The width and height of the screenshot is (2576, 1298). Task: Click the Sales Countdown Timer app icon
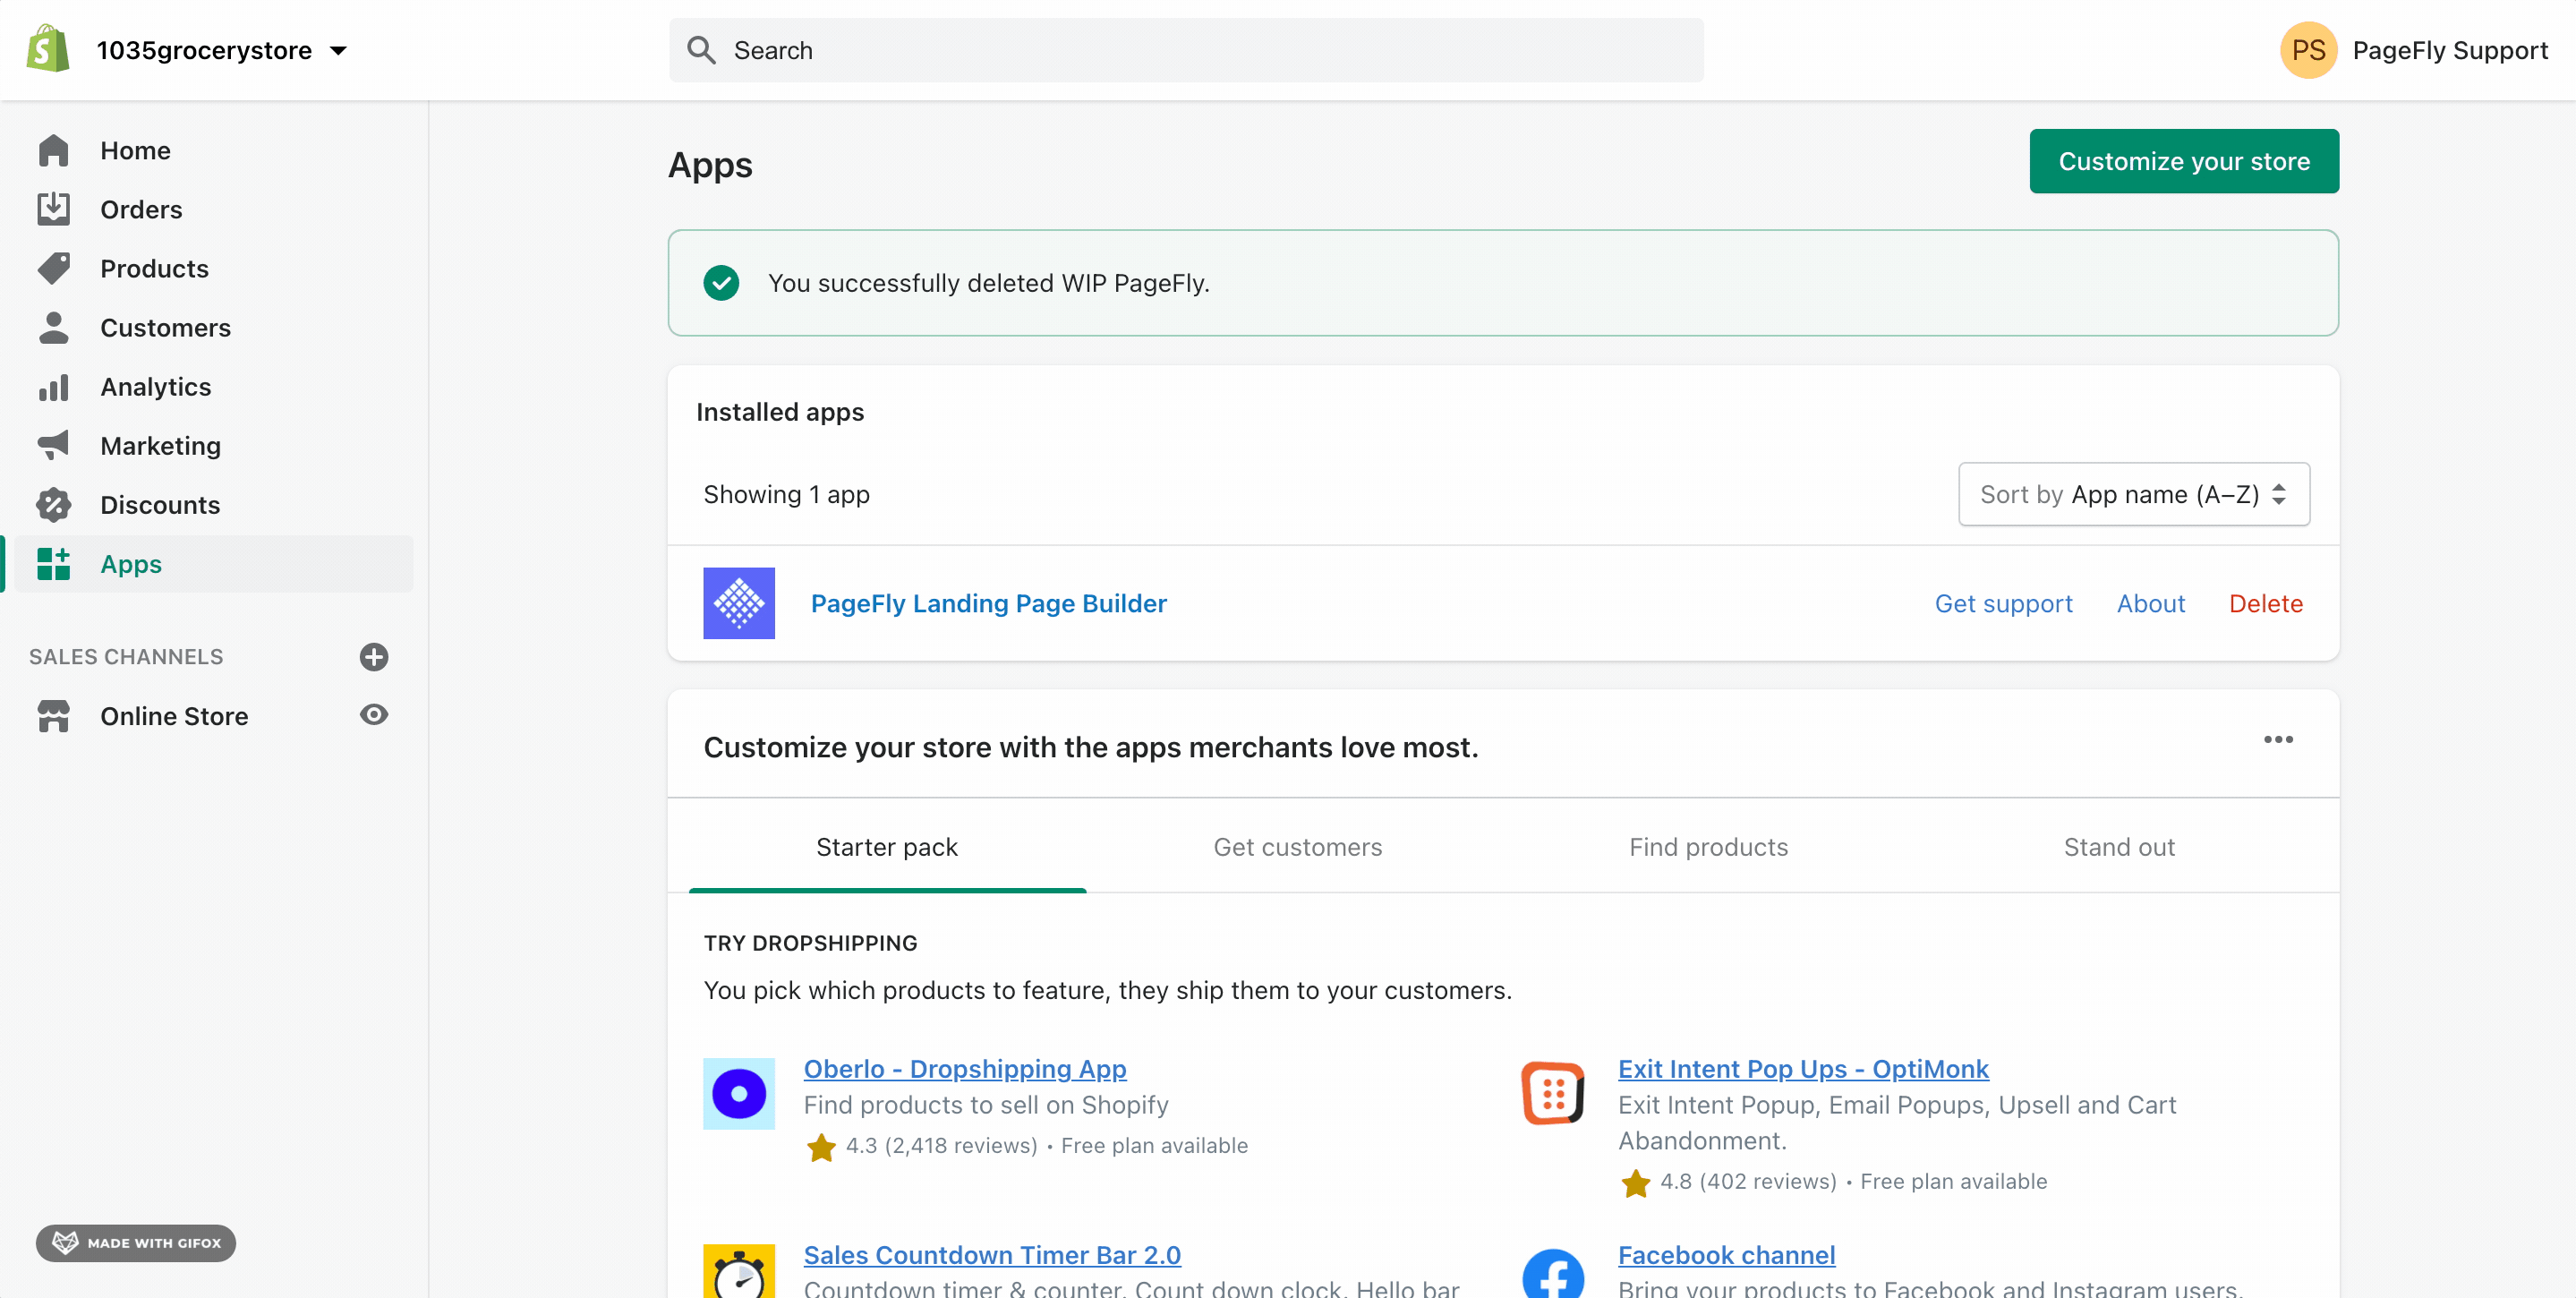click(x=739, y=1272)
